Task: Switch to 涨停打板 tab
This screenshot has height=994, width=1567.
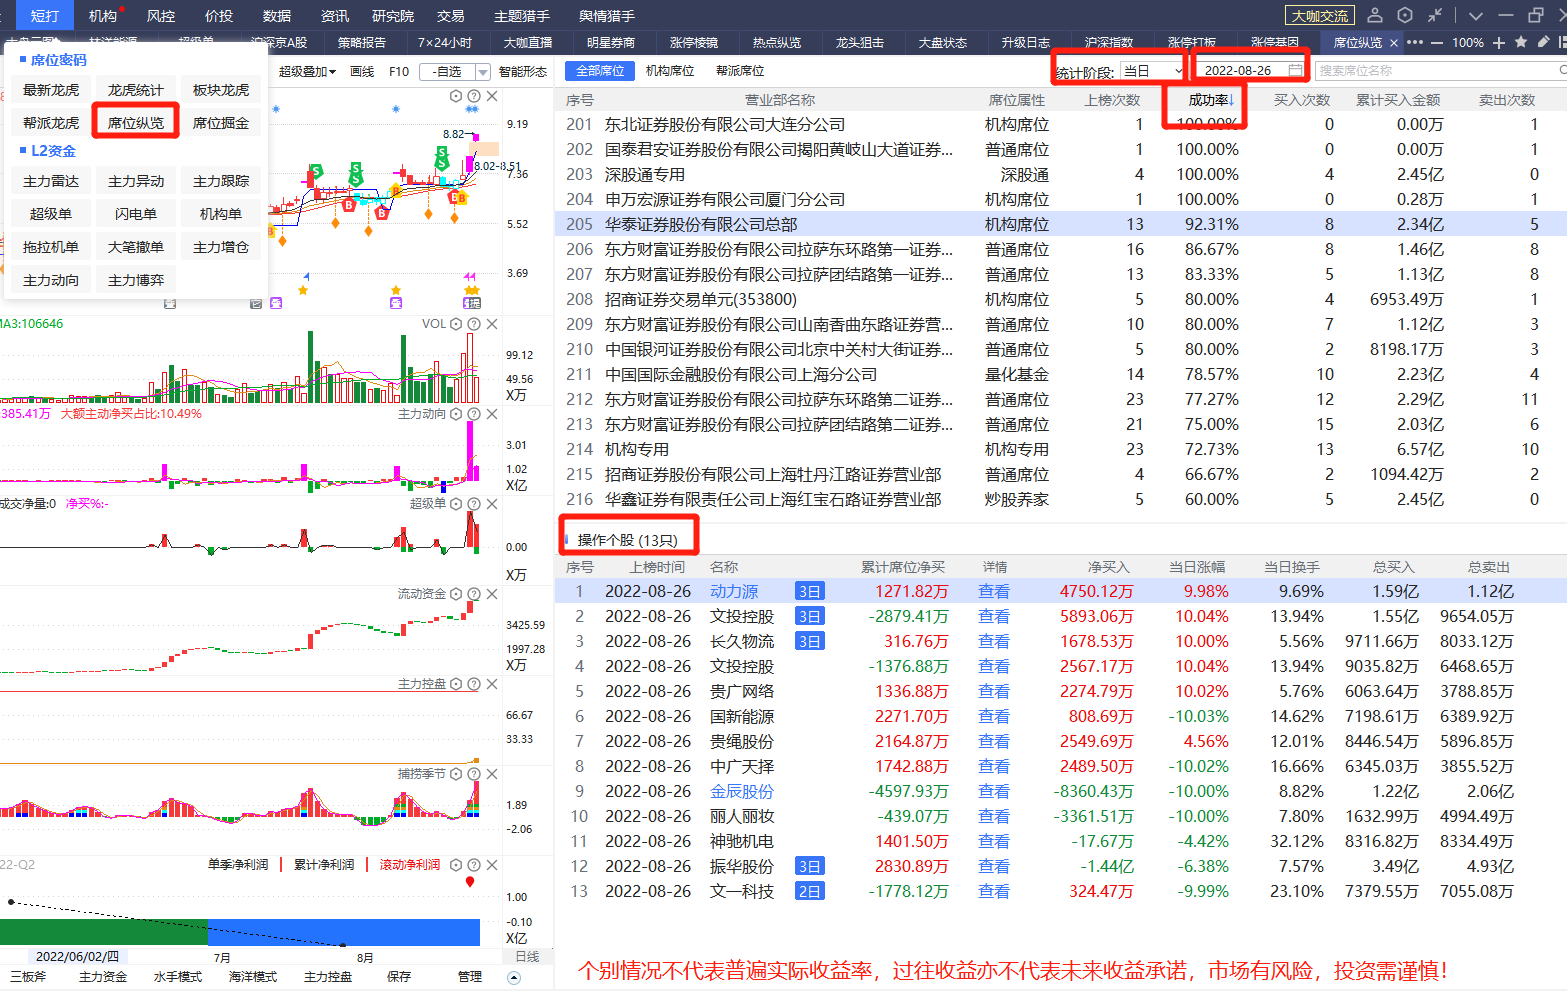Action: [x=1192, y=43]
